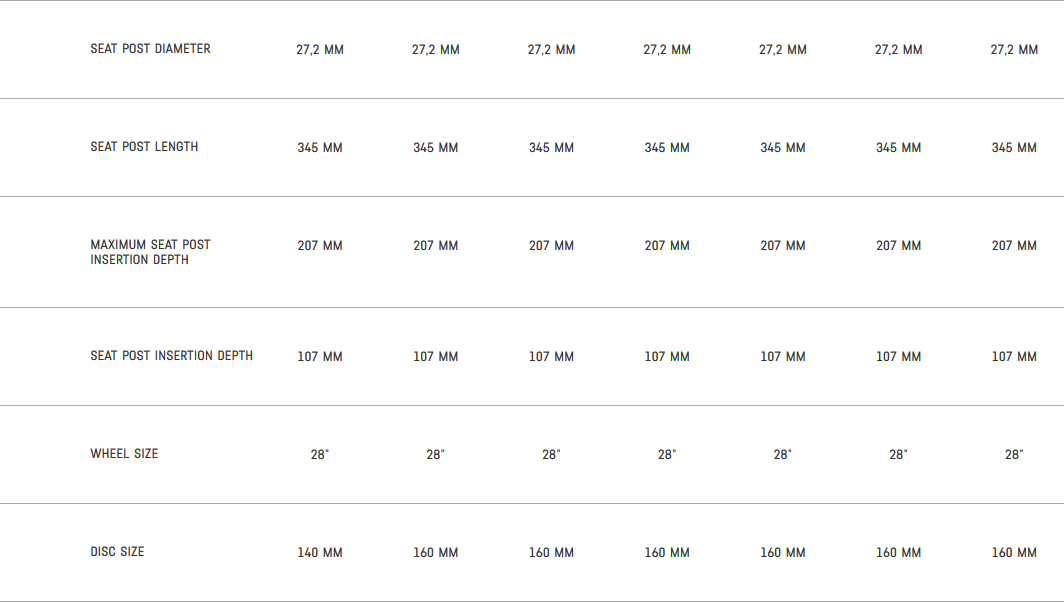Viewport: 1064px width, 602px height.
Task: Select the leftmost 160 MM disc size value
Action: [x=436, y=553]
